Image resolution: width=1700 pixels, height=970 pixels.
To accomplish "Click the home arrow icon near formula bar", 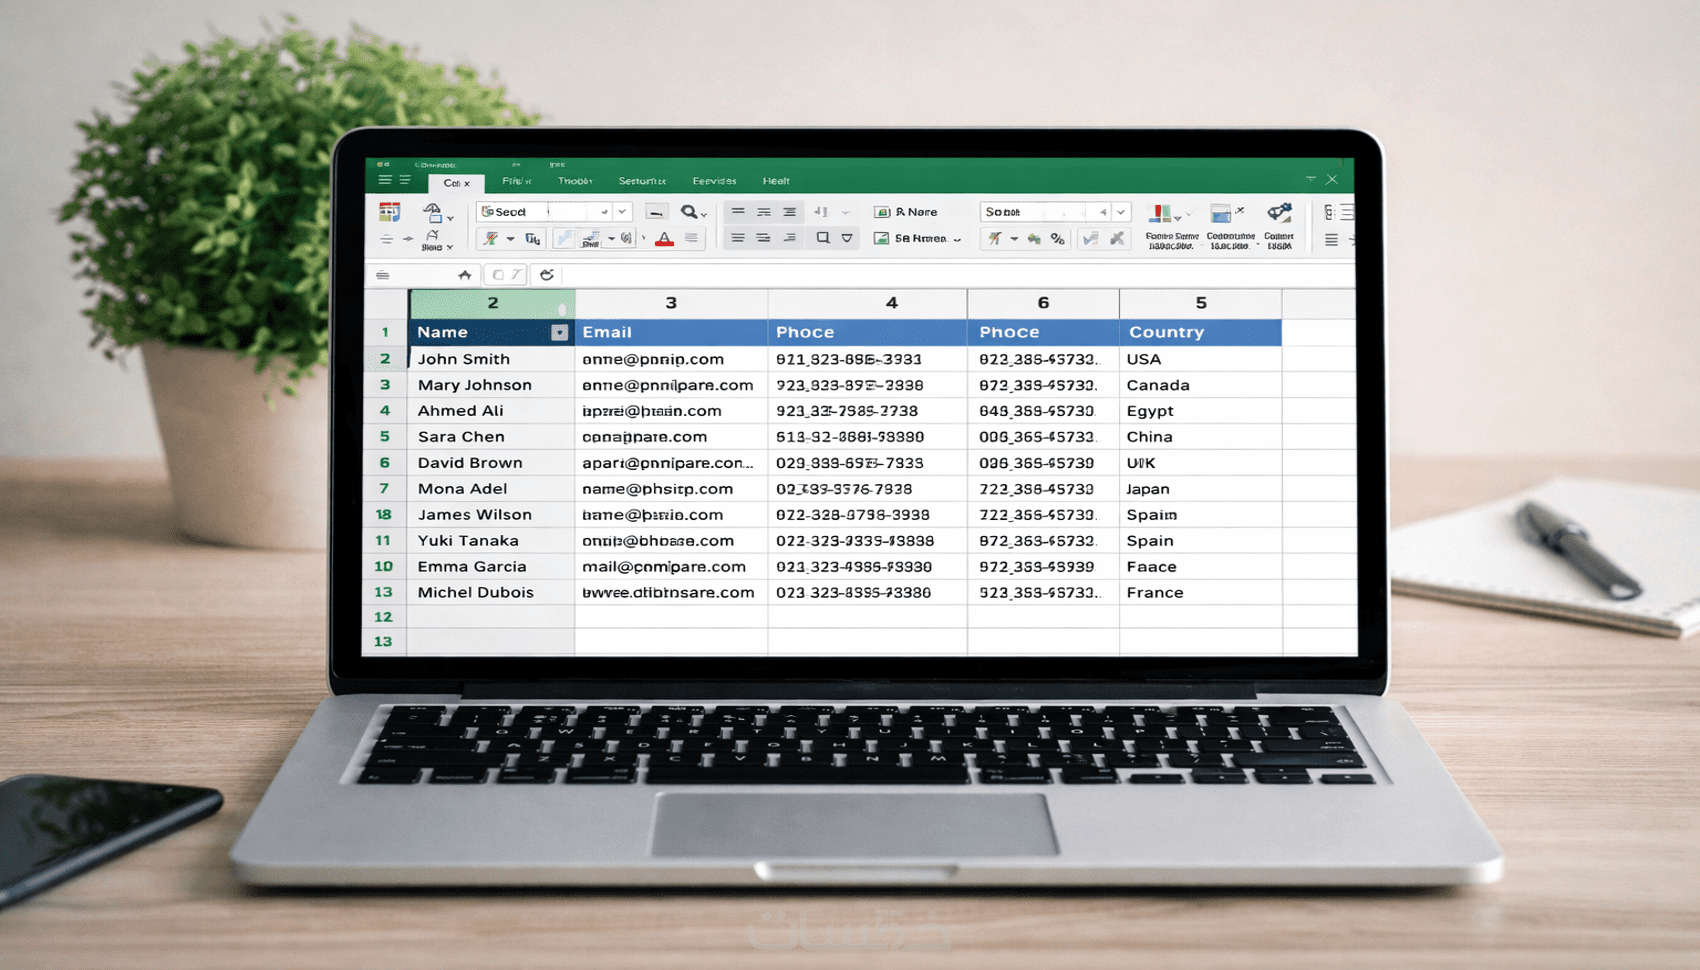I will pos(465,275).
